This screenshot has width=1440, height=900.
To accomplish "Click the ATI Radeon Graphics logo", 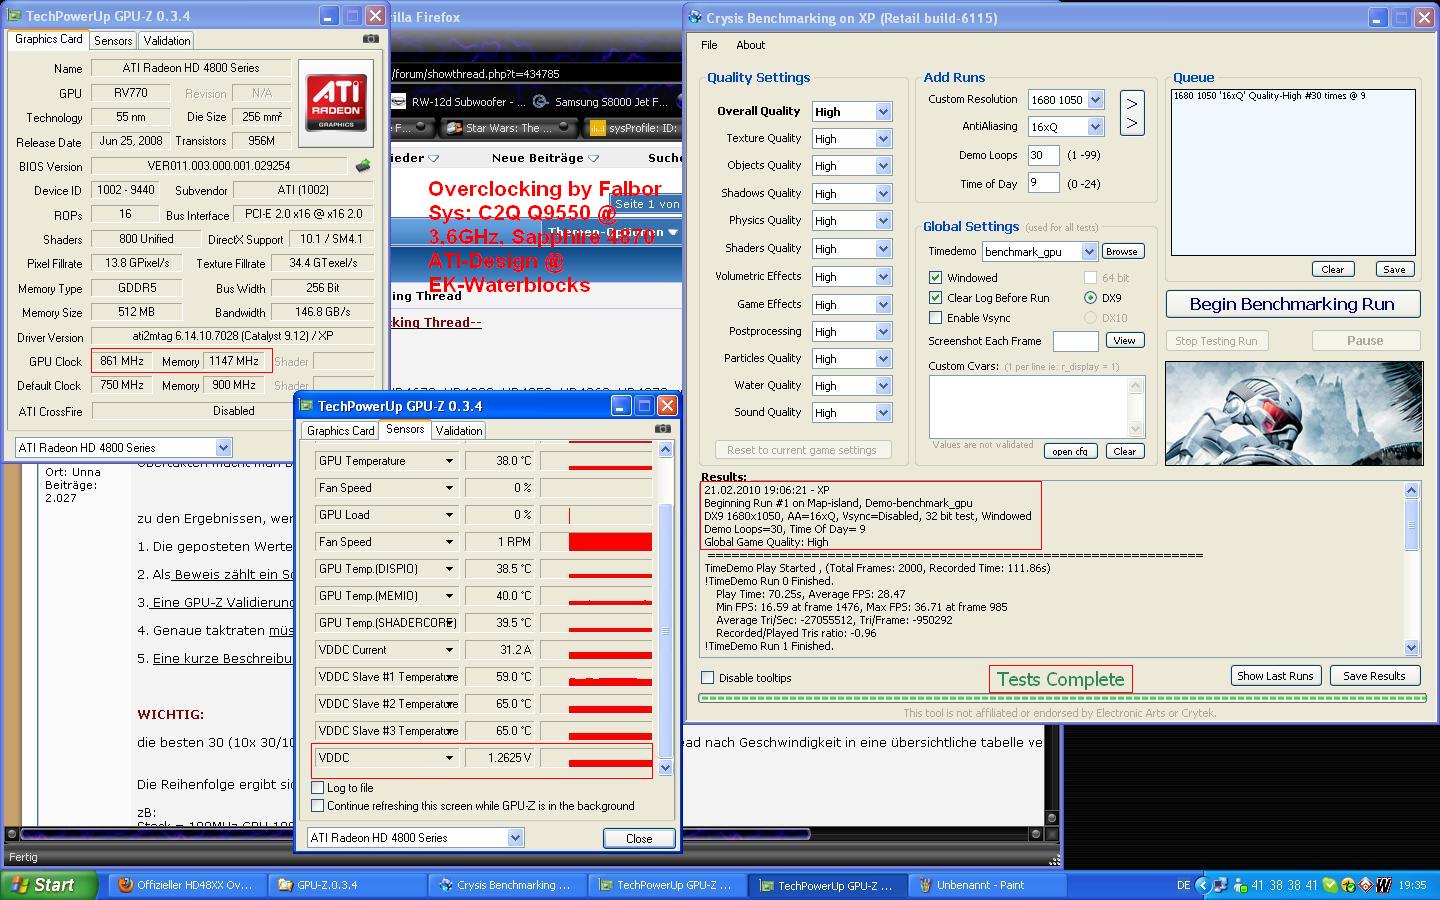I will click(x=336, y=103).
